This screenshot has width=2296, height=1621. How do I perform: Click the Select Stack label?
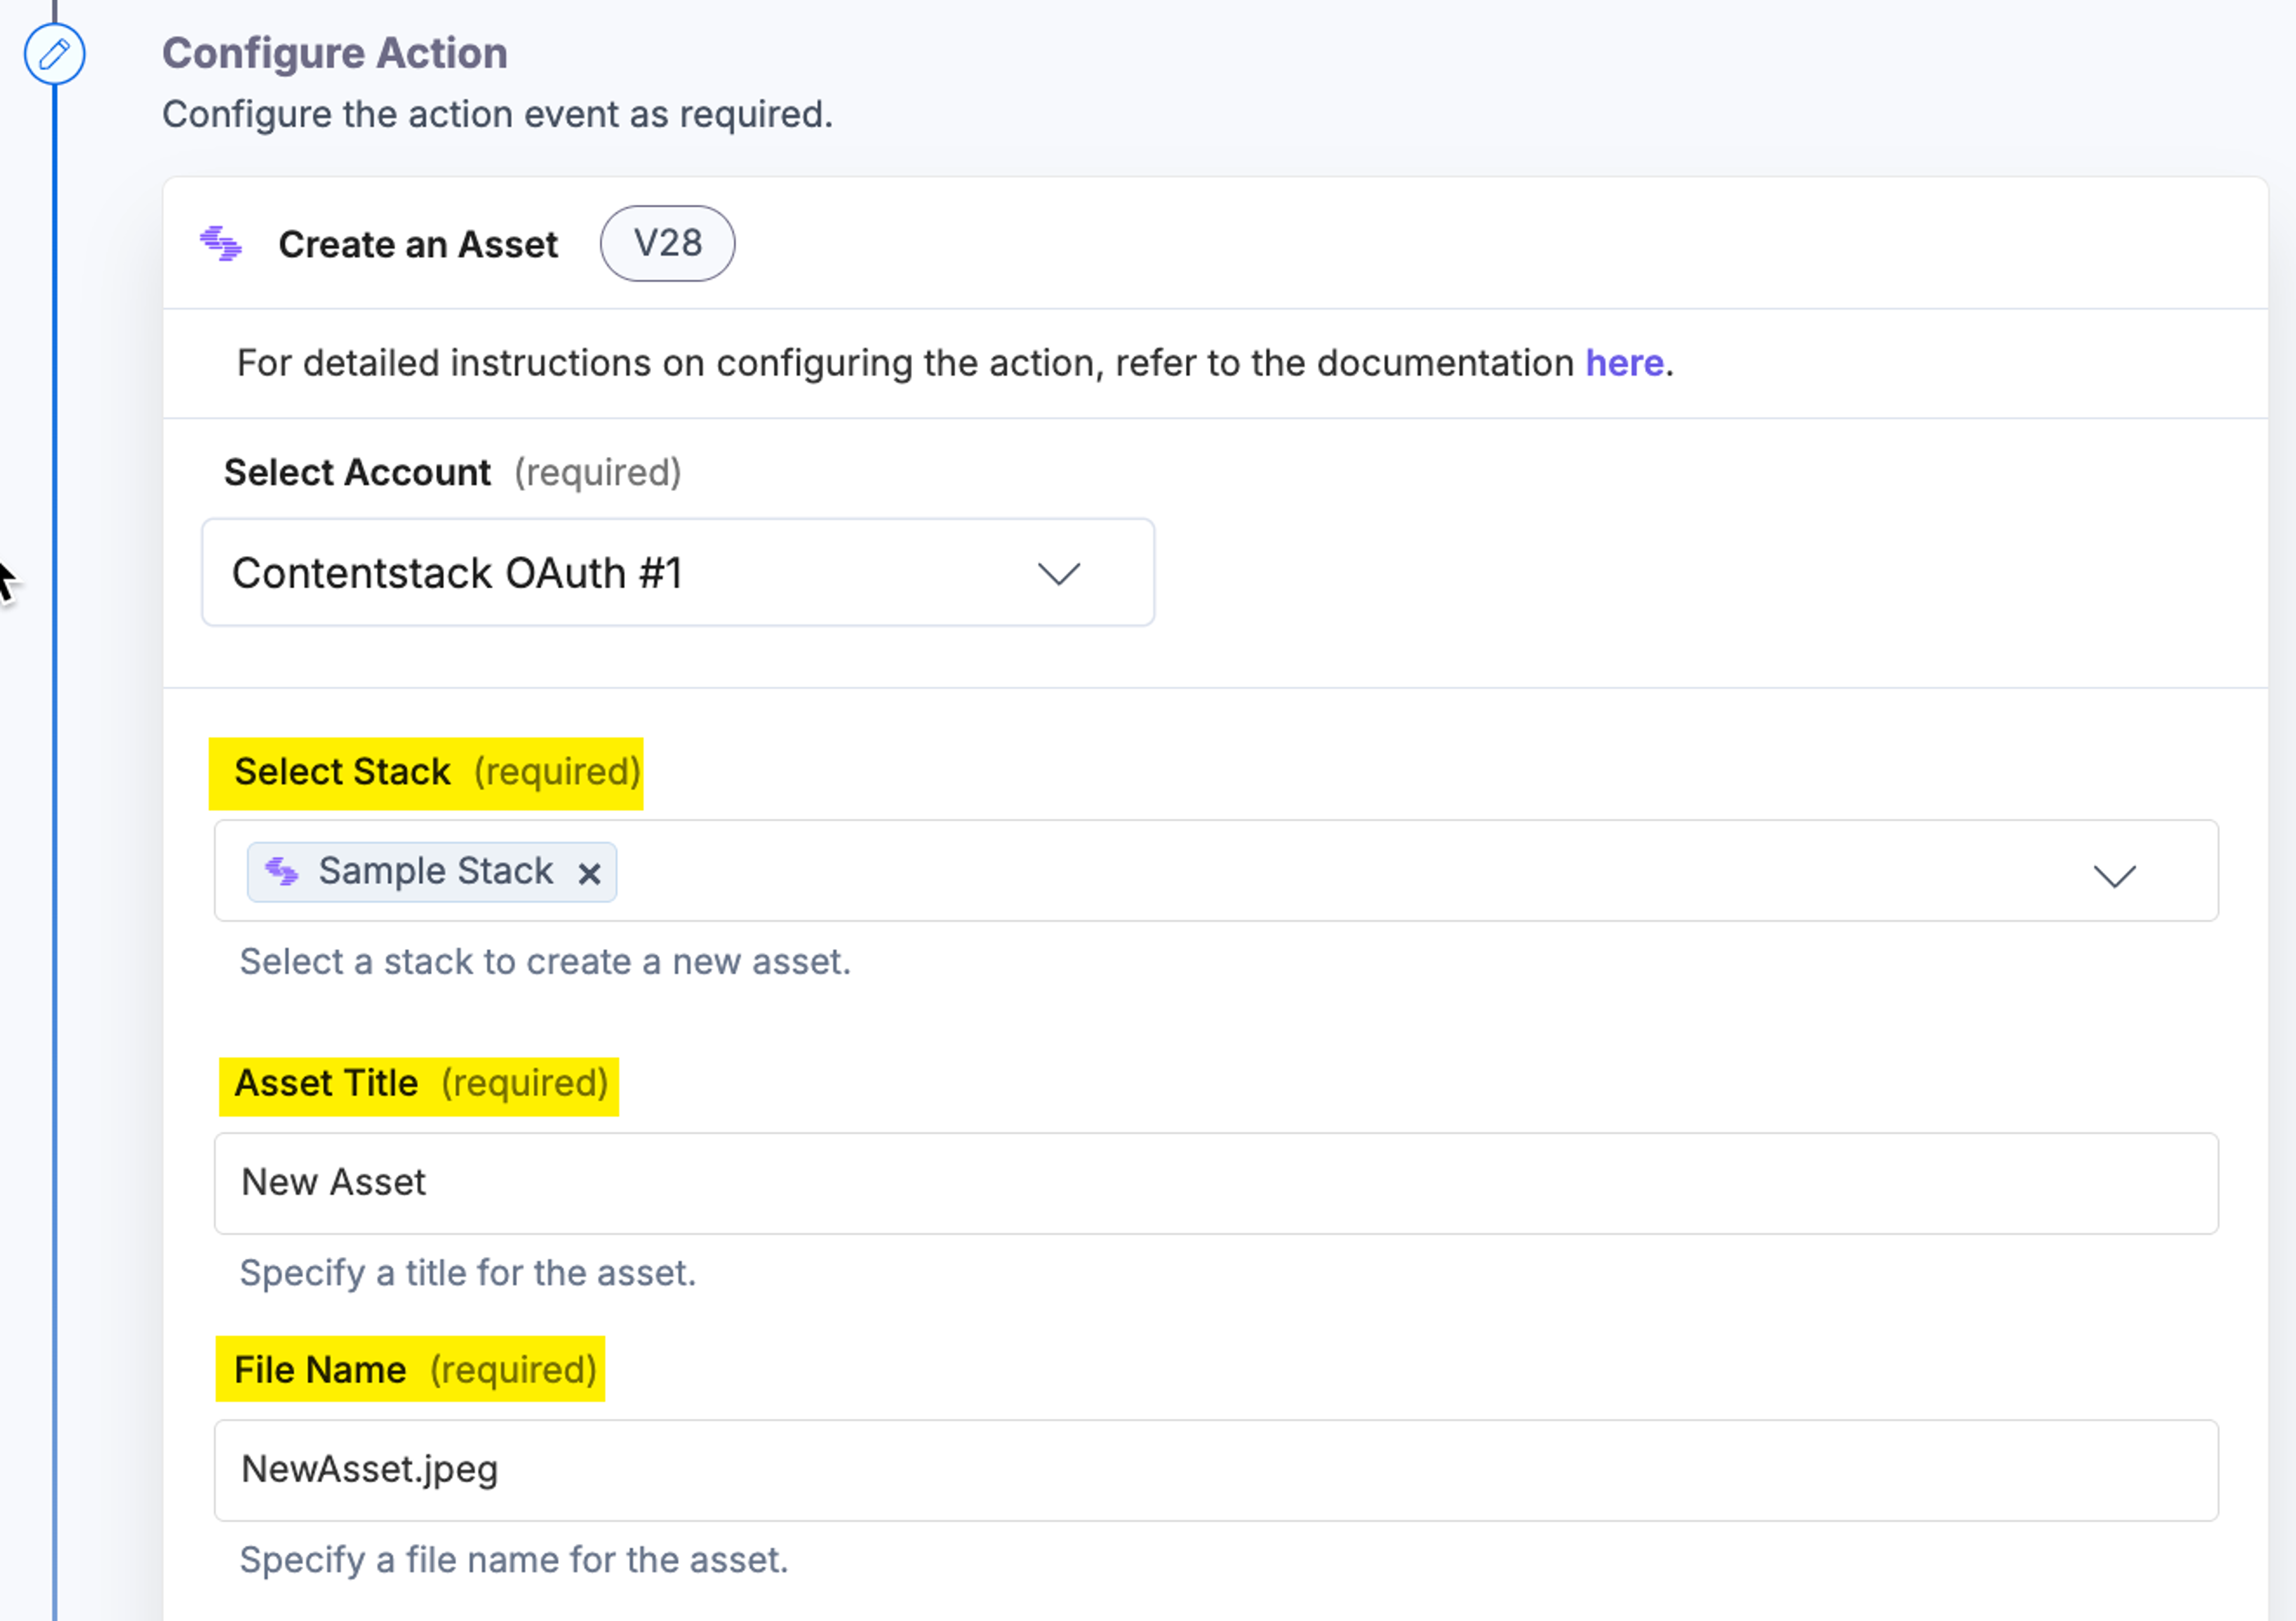[342, 772]
